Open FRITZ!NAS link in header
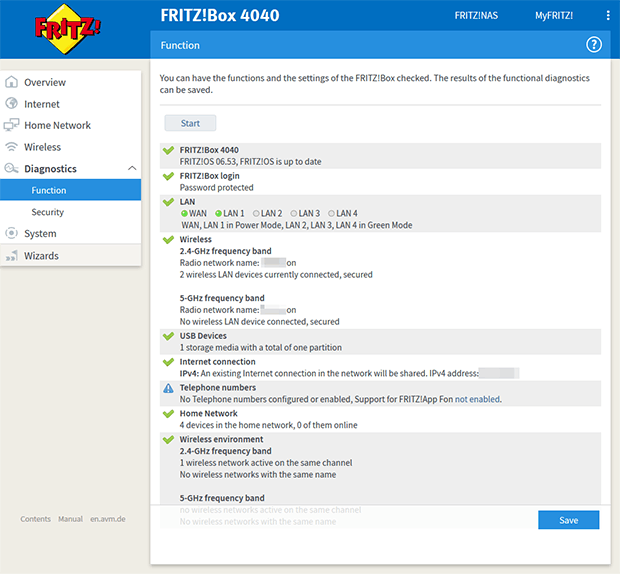 click(x=476, y=15)
